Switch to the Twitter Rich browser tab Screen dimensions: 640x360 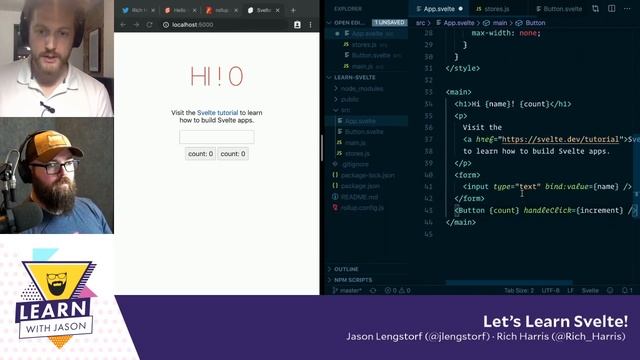pos(138,10)
